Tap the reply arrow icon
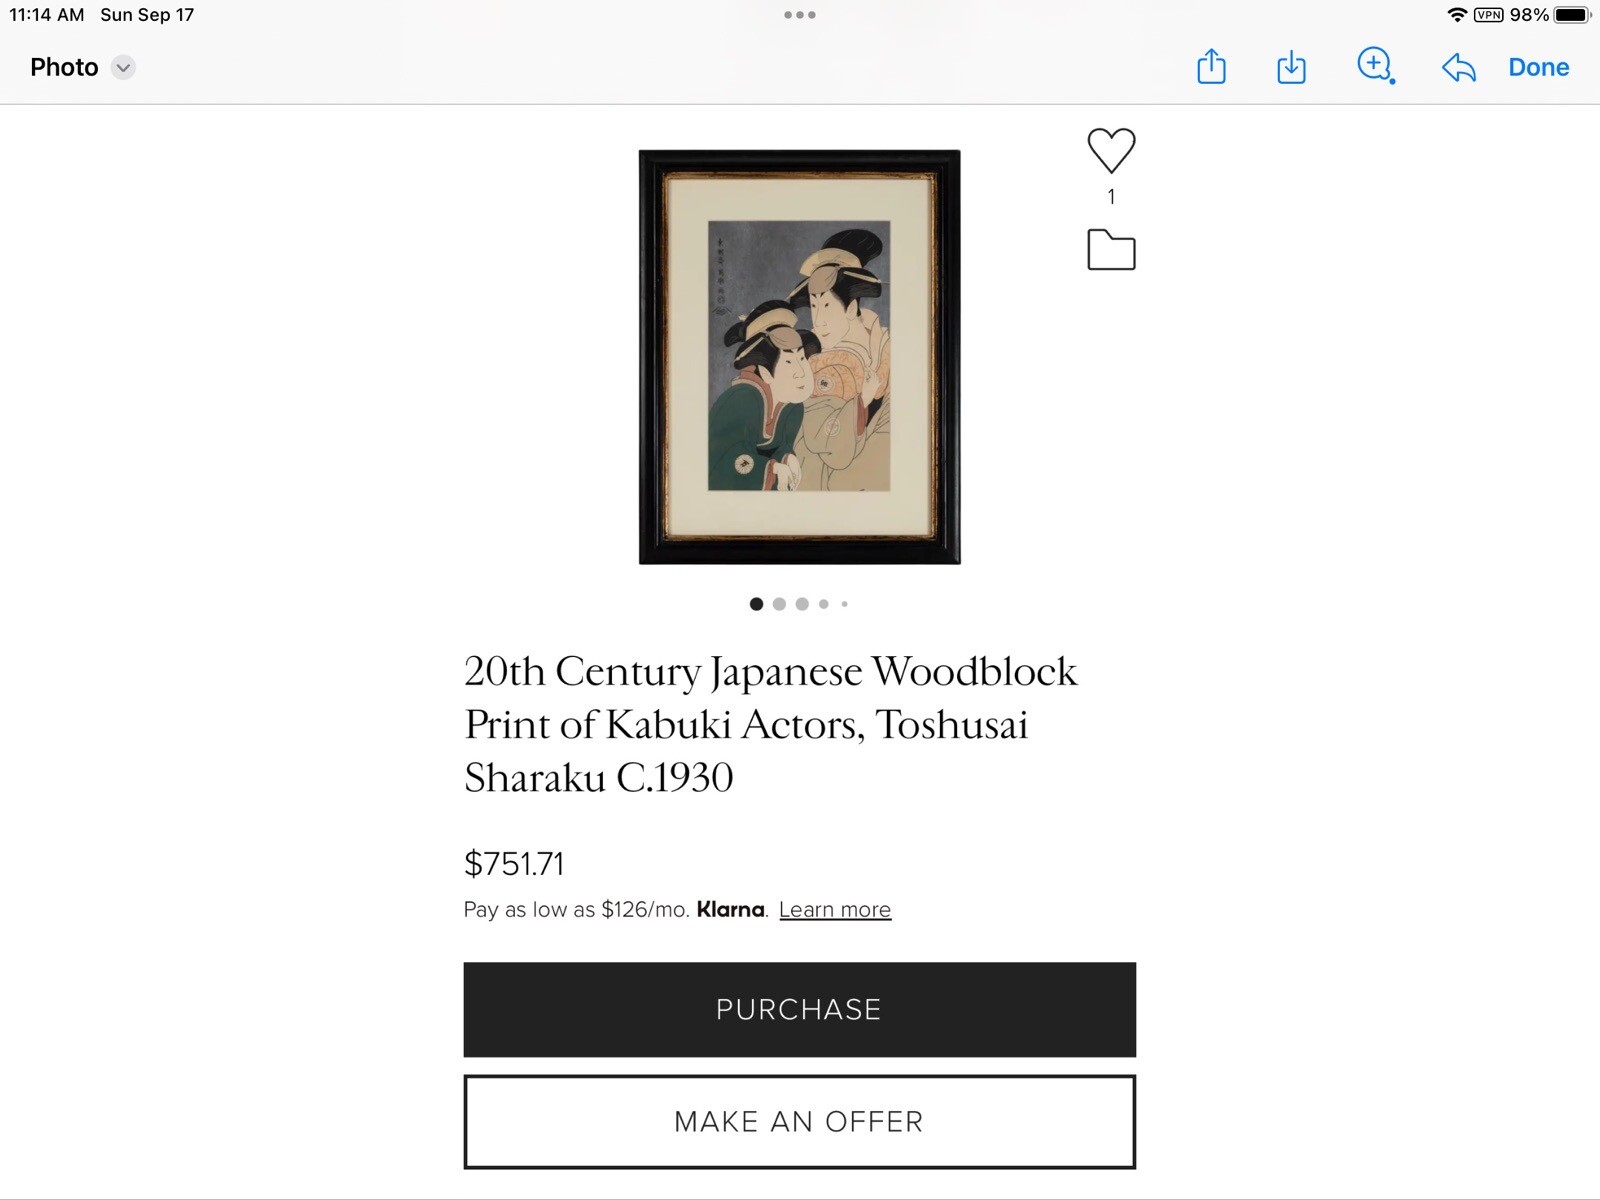1600x1200 pixels. 1459,68
